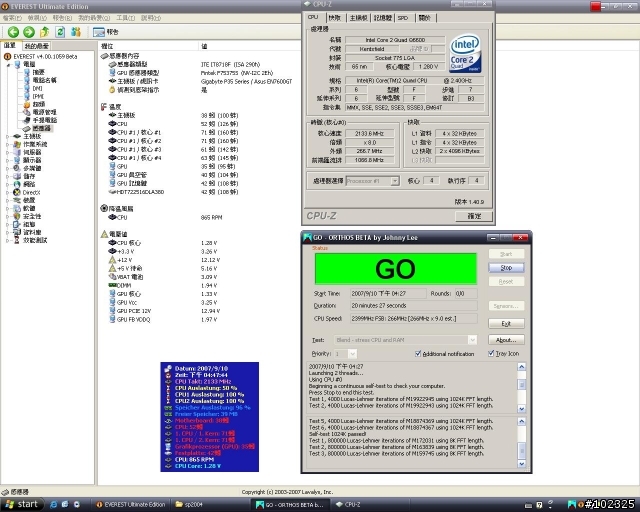Click the Refresh page icon in EVEREST toolbar
Image resolution: width=640 pixels, height=512 pixels.
(x=60, y=32)
